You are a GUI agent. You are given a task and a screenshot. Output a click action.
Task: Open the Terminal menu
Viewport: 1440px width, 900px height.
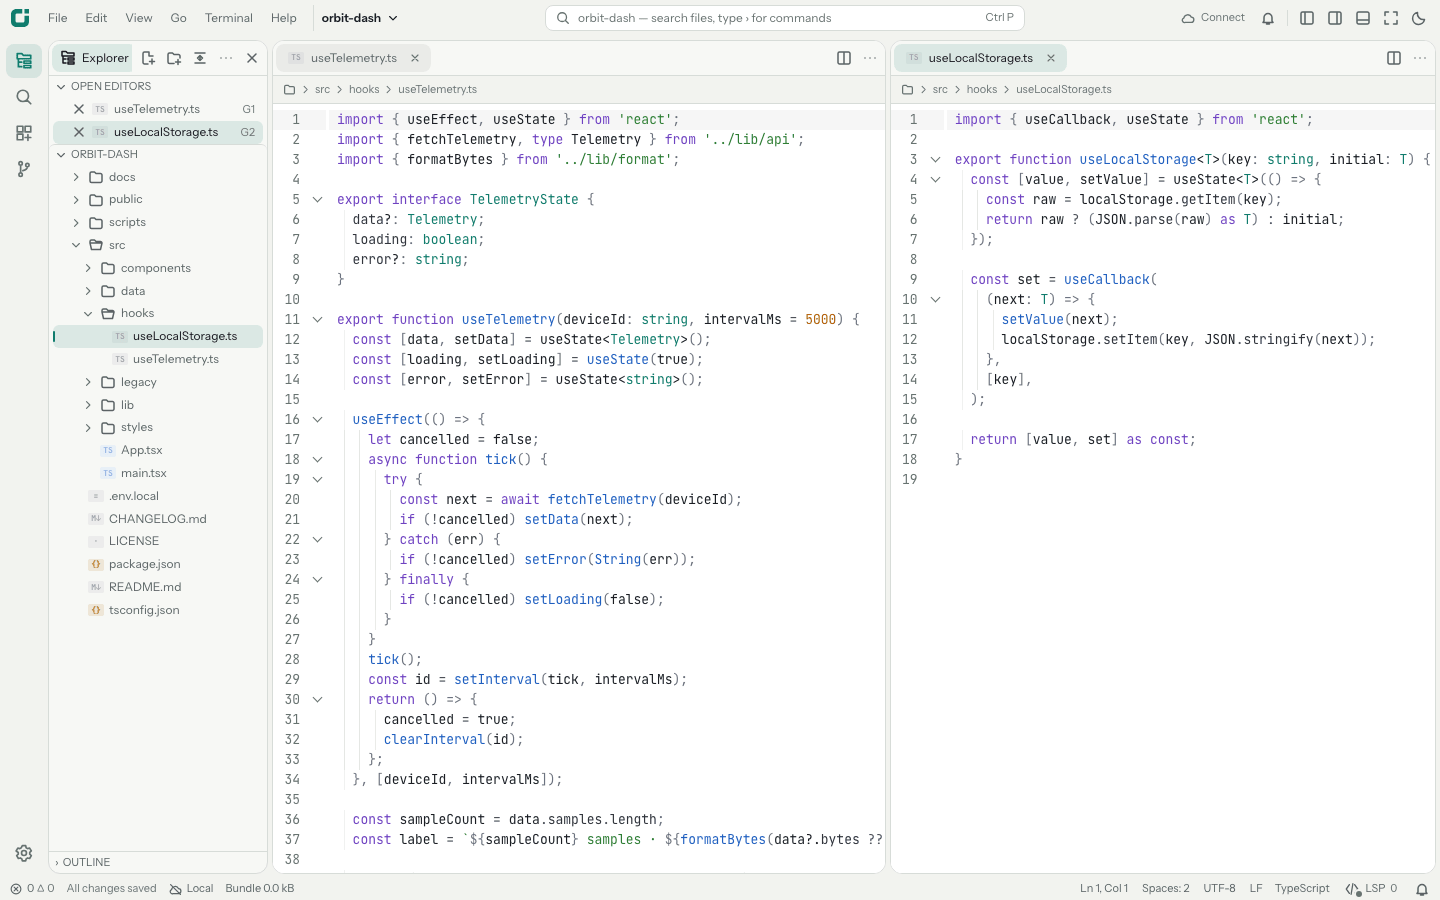(229, 18)
